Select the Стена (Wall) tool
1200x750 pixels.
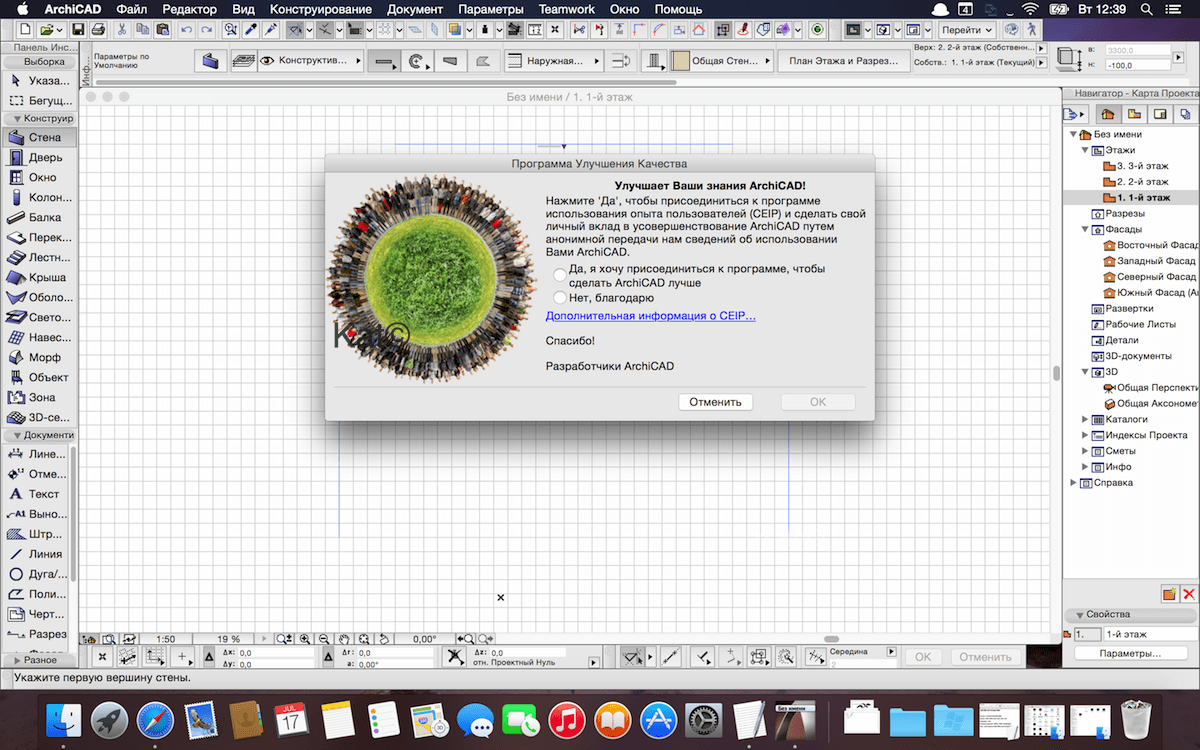[38, 137]
